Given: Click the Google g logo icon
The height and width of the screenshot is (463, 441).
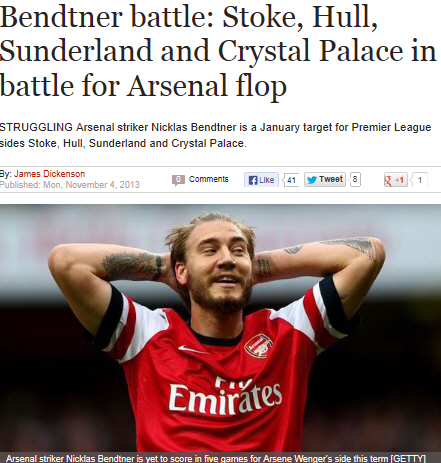Looking at the screenshot, I should [x=388, y=180].
